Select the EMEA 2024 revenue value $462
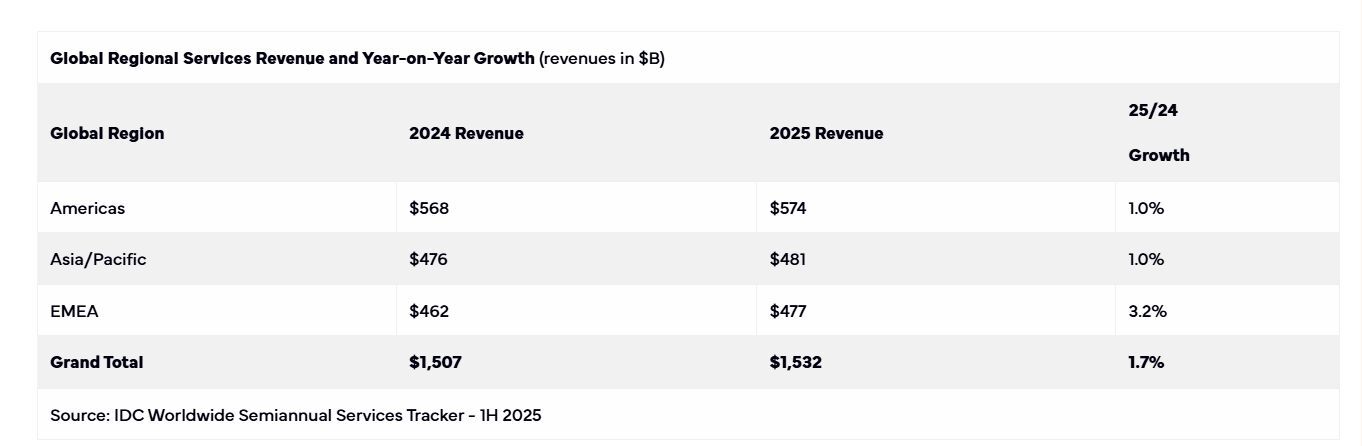This screenshot has width=1362, height=446. [x=429, y=311]
